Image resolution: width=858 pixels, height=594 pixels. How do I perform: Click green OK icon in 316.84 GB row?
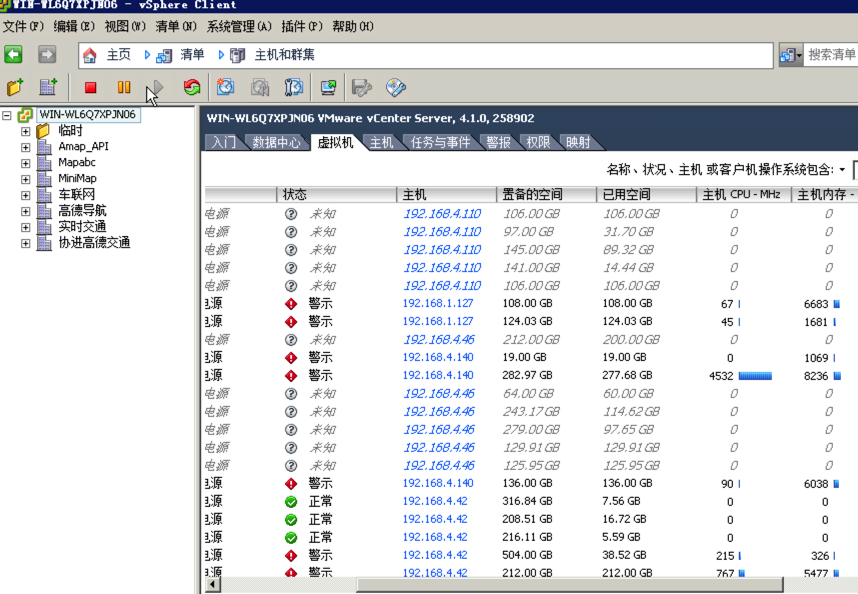click(291, 502)
